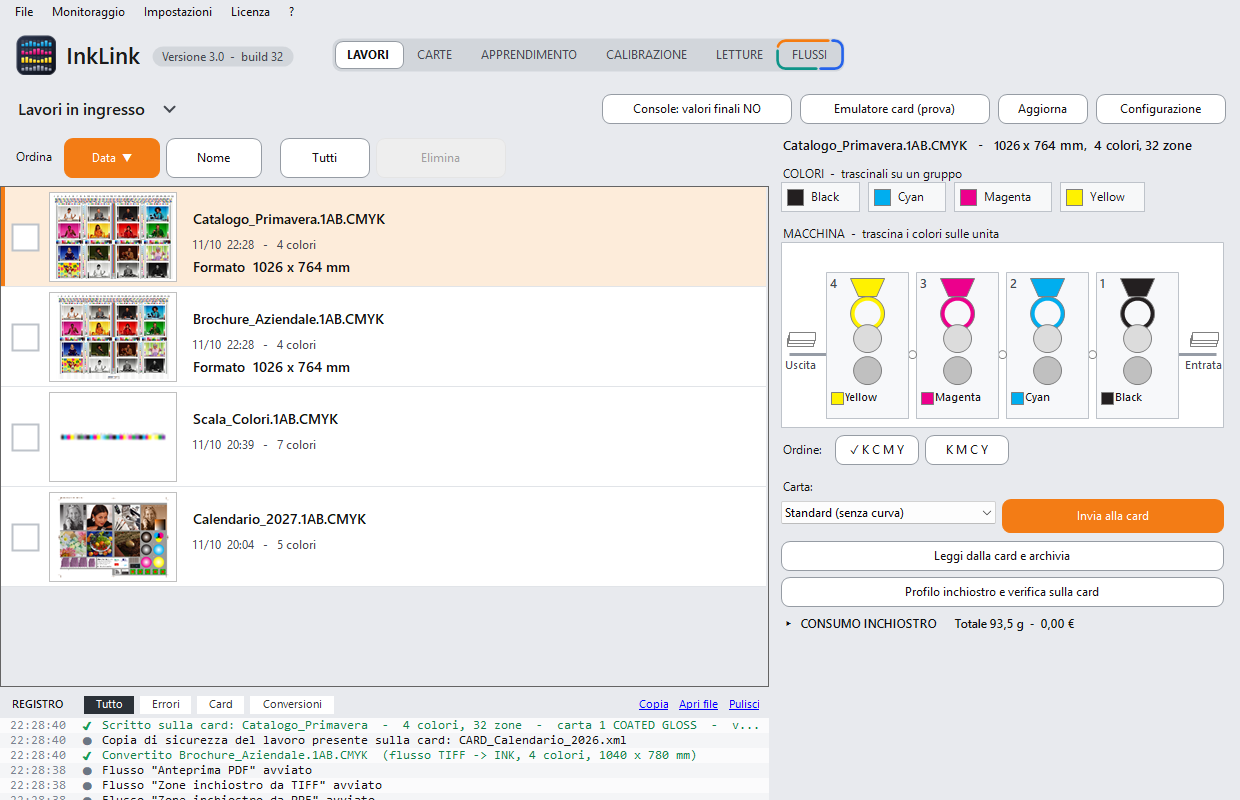This screenshot has width=1240, height=800.
Task: Tick the checkbox for Catalogo_Primavera job
Action: pyautogui.click(x=25, y=237)
